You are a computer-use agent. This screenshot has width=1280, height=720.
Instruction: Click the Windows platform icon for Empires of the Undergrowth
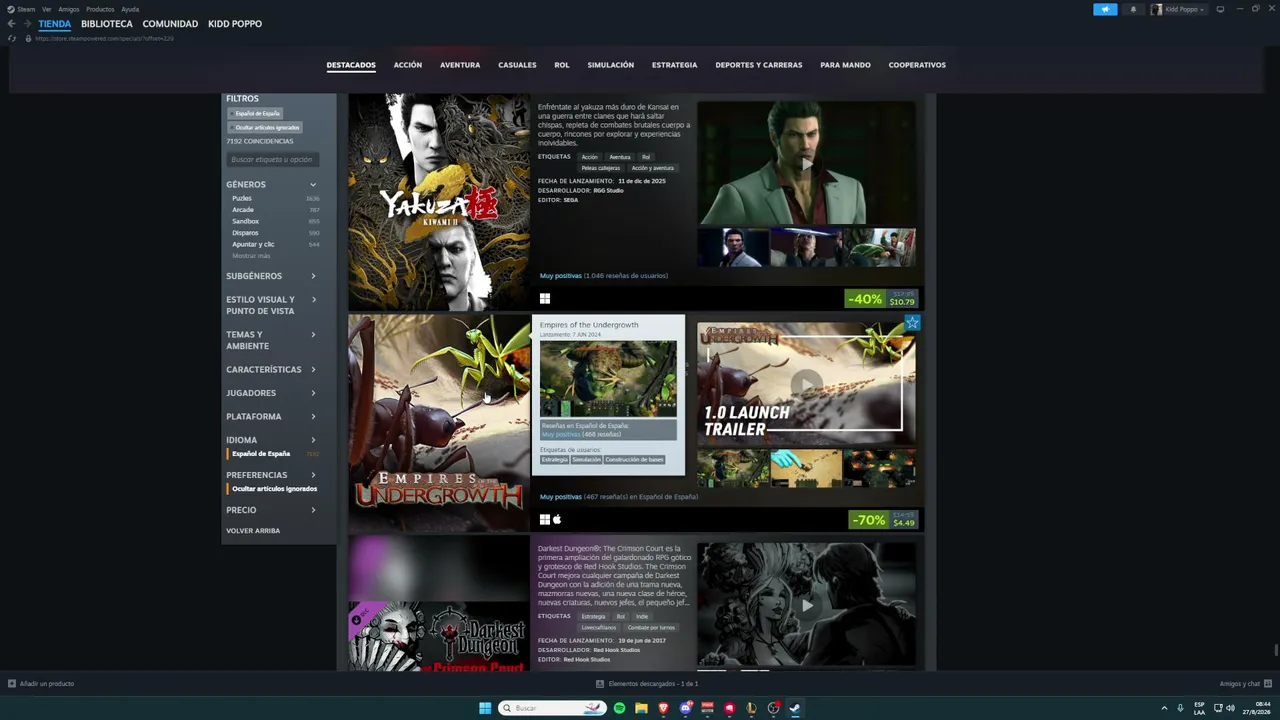545,519
